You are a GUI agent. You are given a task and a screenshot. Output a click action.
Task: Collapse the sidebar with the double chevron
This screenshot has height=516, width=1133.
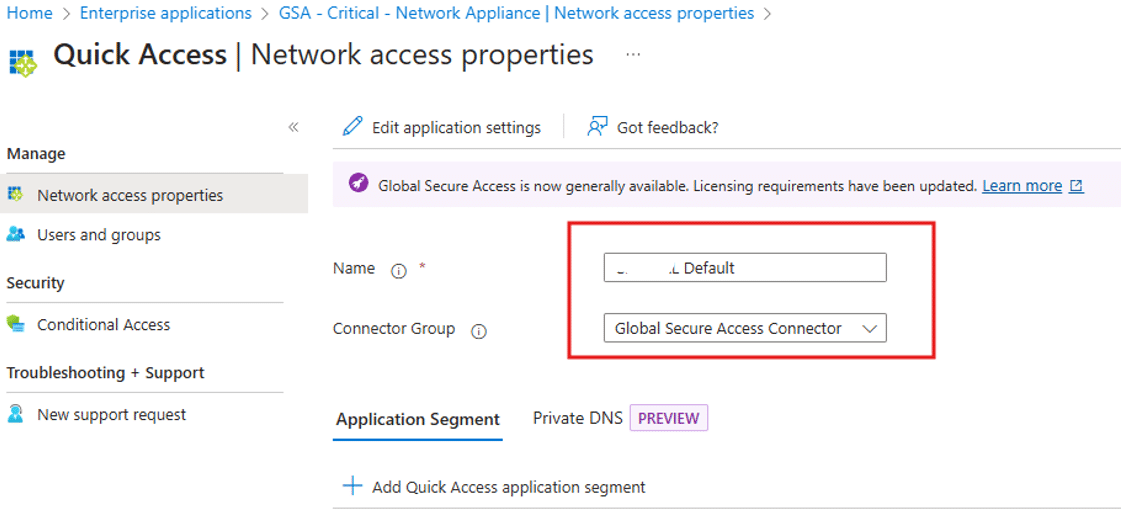tap(293, 127)
